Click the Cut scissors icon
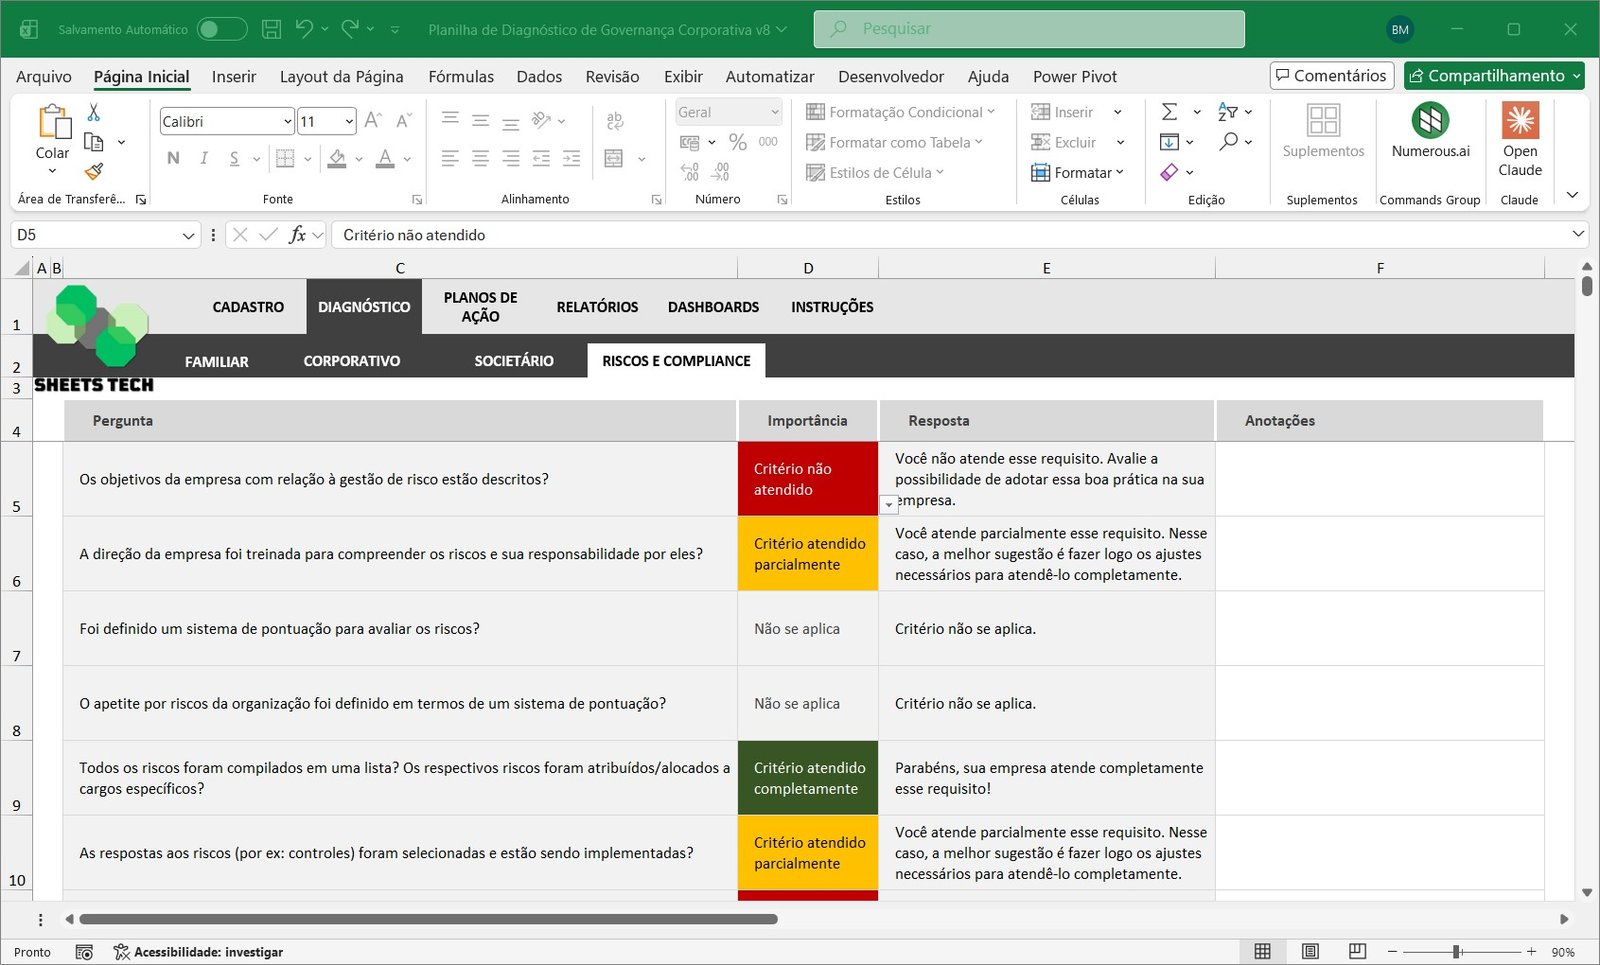Screen dimensions: 1600x965 94,112
